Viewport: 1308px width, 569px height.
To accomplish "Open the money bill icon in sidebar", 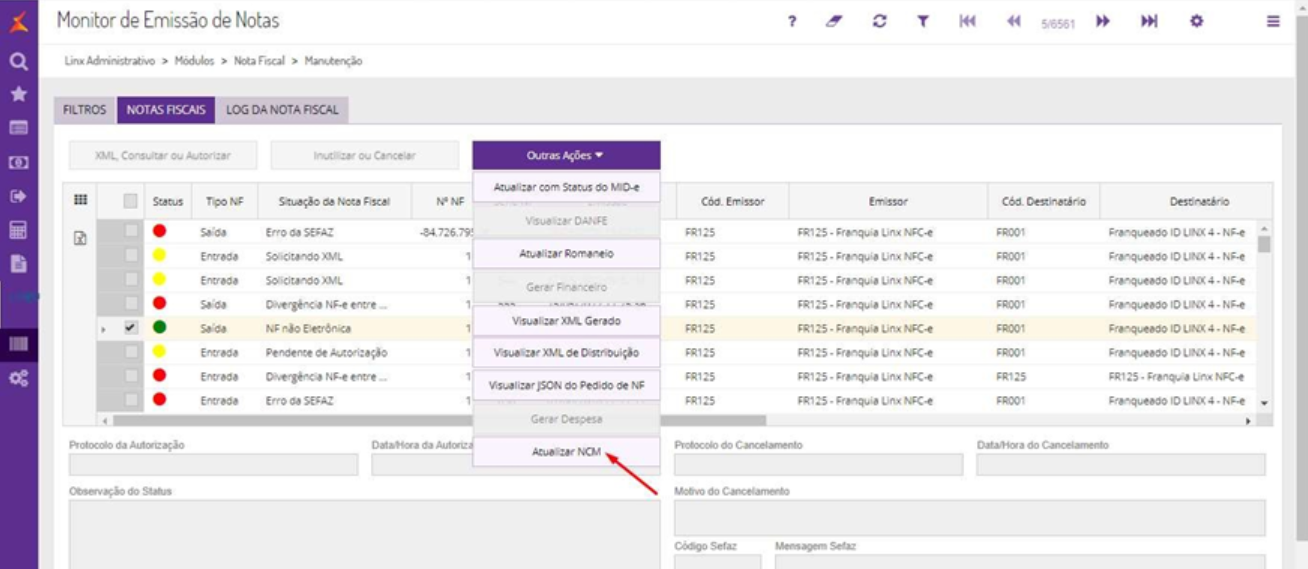I will click(x=18, y=162).
